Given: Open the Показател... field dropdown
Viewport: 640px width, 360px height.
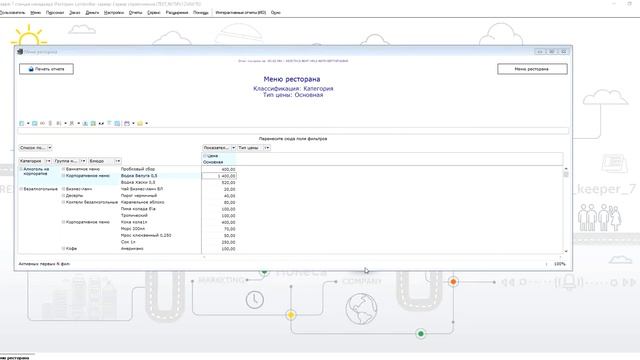Looking at the screenshot, I should (x=233, y=148).
